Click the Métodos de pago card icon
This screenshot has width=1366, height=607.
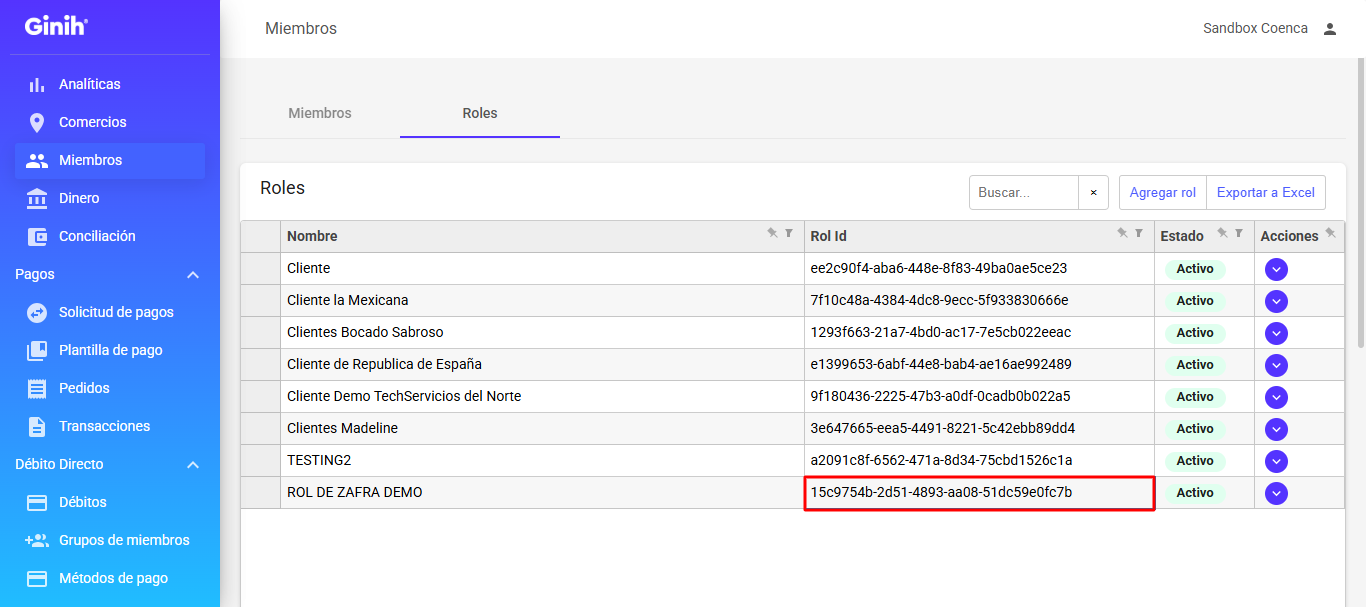coord(37,578)
